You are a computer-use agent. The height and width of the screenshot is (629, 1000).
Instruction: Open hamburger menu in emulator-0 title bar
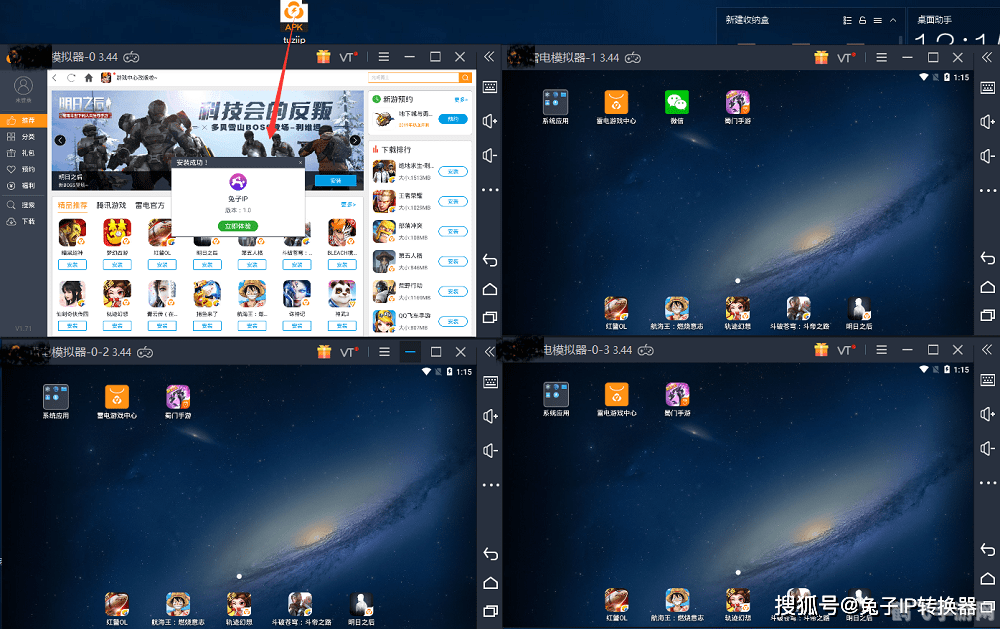click(x=383, y=57)
